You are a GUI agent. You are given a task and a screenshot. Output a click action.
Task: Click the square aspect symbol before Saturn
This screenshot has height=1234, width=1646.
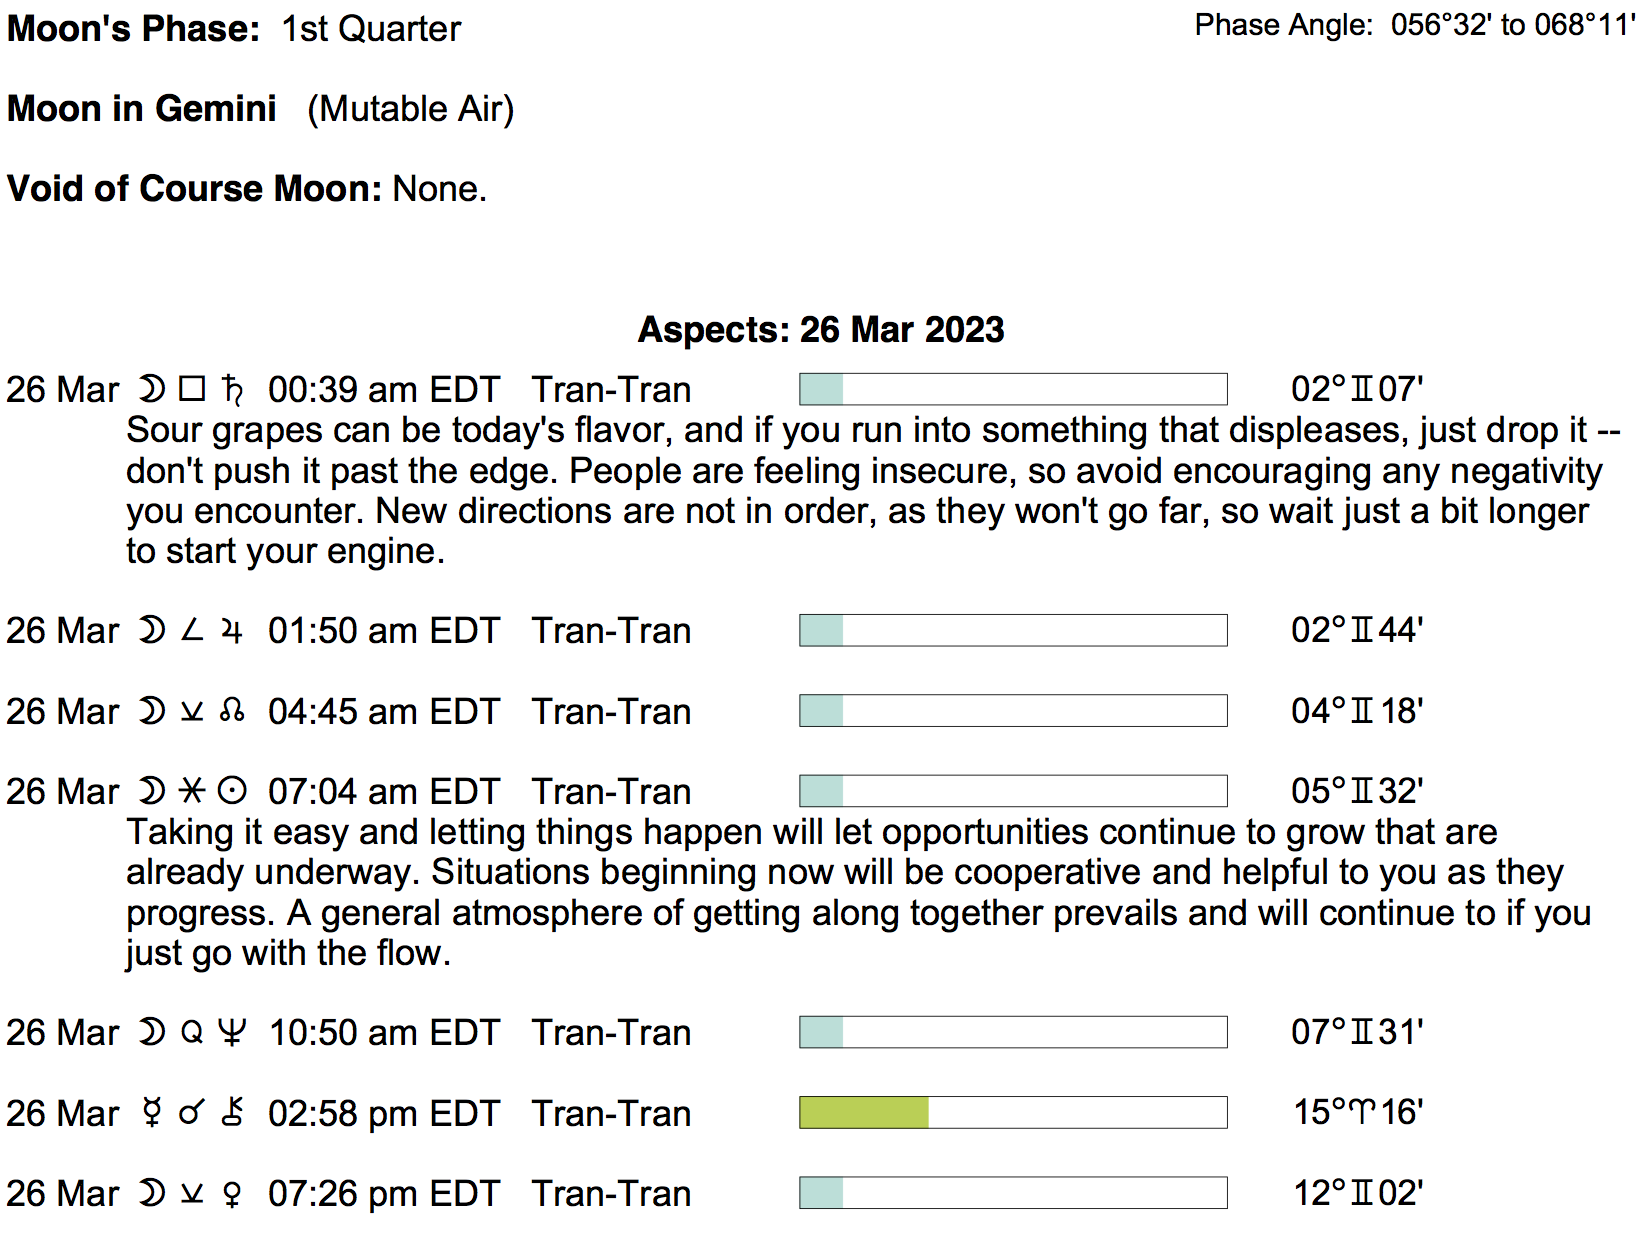click(x=192, y=388)
